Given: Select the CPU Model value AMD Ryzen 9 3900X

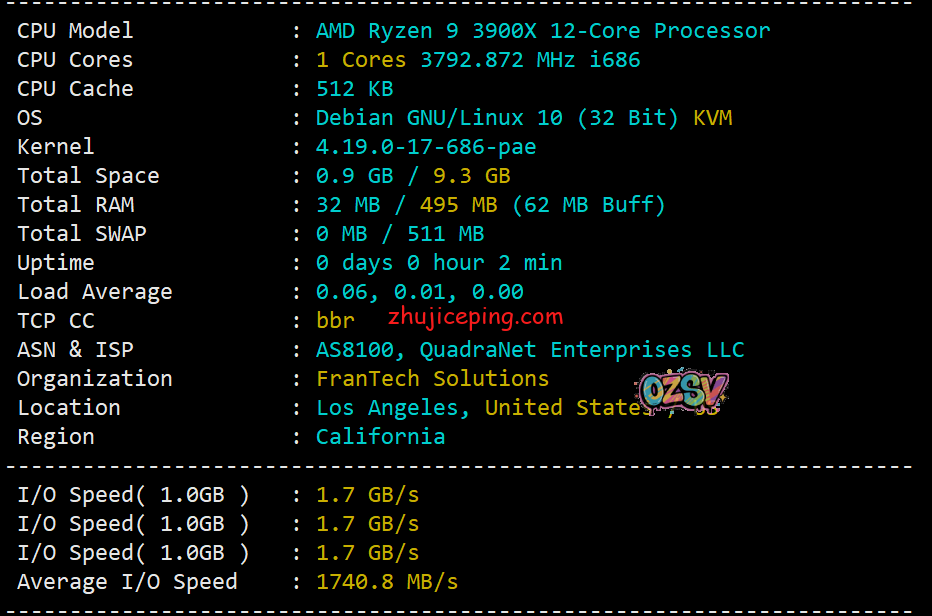Looking at the screenshot, I should click(426, 31).
